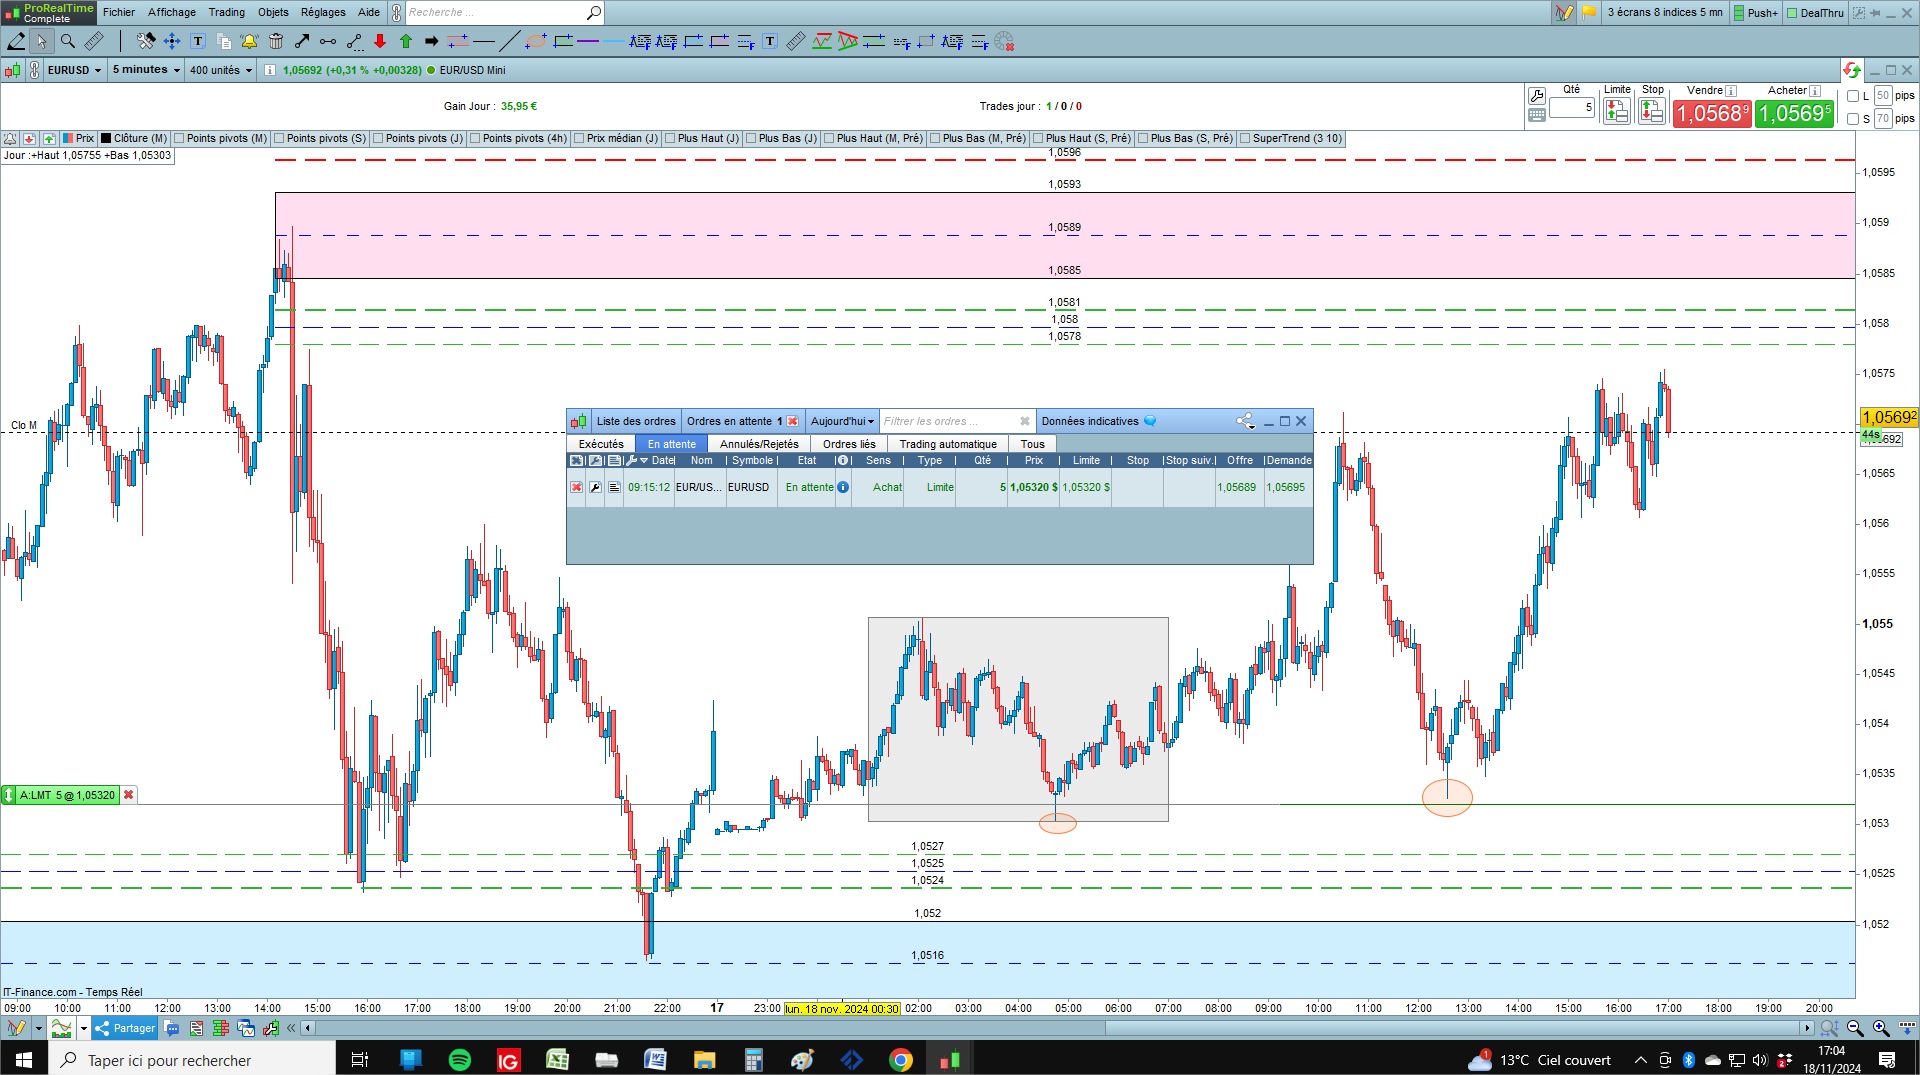The height and width of the screenshot is (1075, 1920).
Task: Select the pencil drawing tool
Action: tap(16, 41)
